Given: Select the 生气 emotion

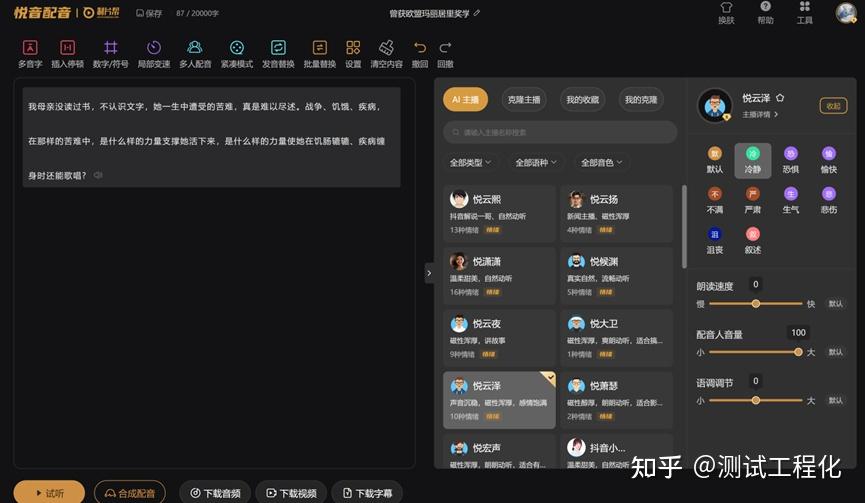Looking at the screenshot, I should point(791,201).
